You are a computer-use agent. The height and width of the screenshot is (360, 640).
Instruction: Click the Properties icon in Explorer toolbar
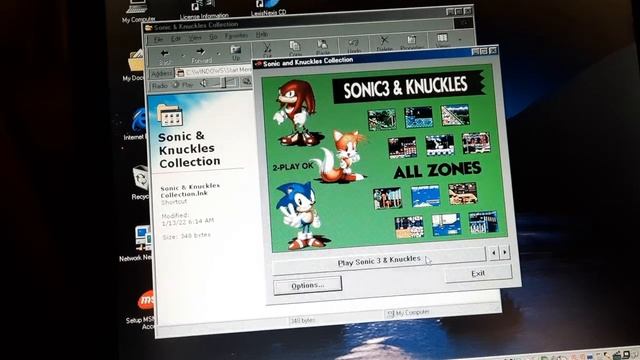(411, 42)
